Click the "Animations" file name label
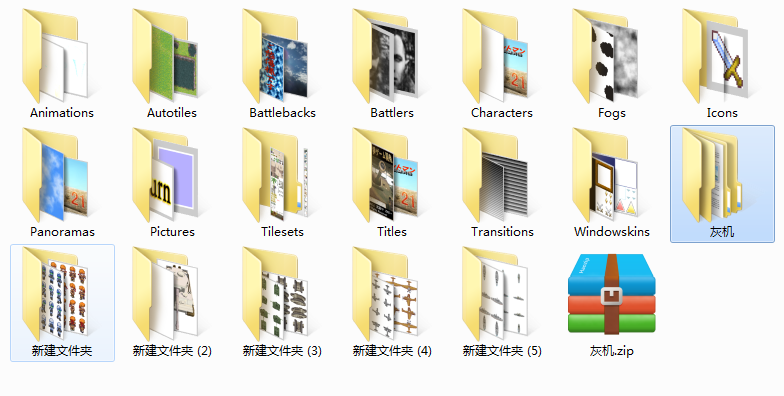 (62, 113)
